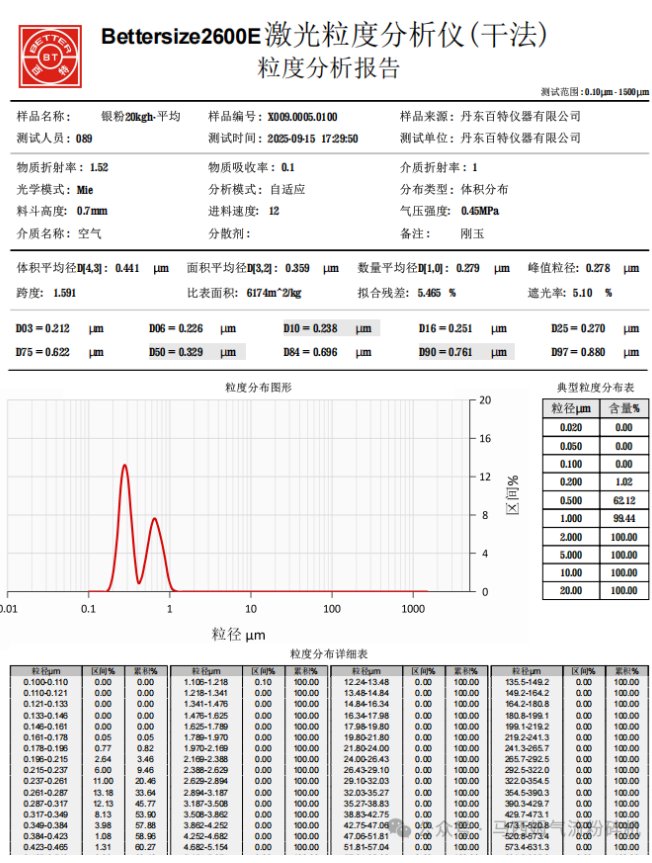The height and width of the screenshot is (863, 652).
Task: Click the taller red peak on chart
Action: coord(125,468)
